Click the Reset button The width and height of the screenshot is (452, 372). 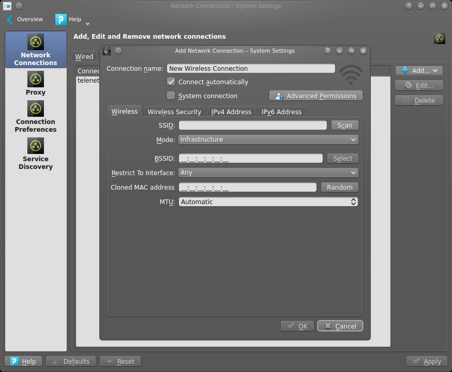tap(120, 361)
